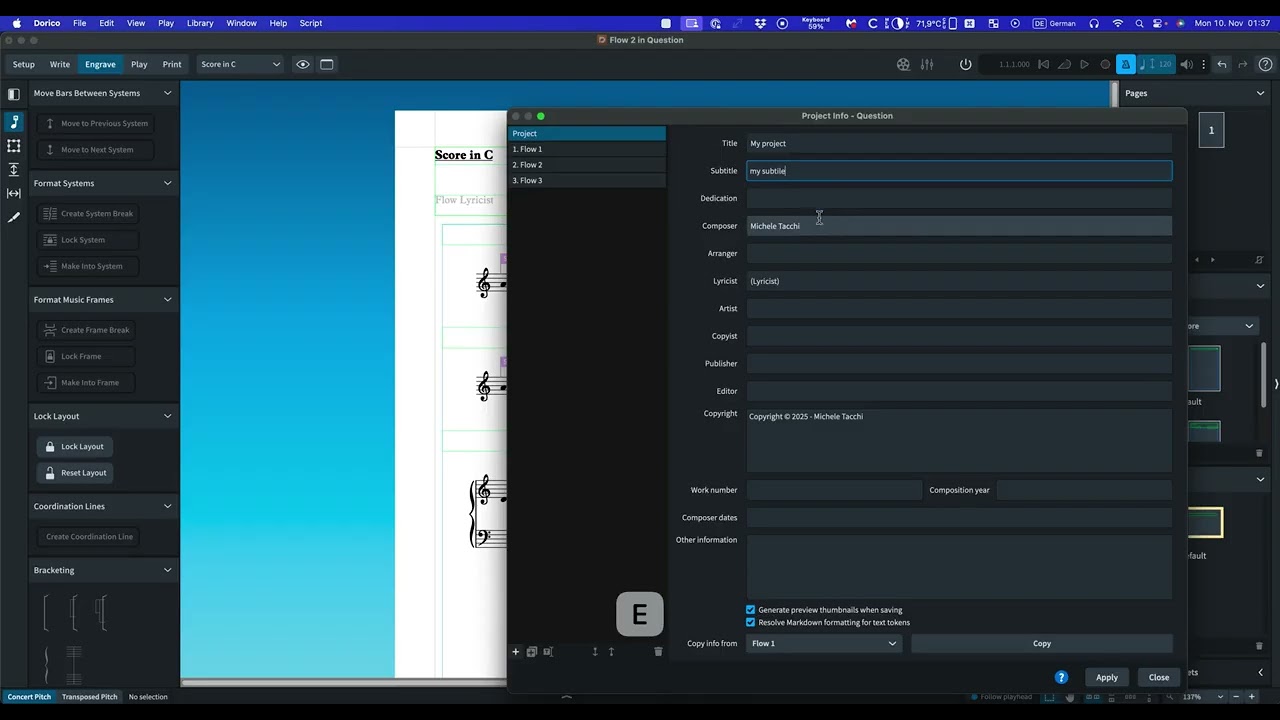1280x720 pixels.
Task: Click the Undo arrow icon
Action: (x=1222, y=64)
